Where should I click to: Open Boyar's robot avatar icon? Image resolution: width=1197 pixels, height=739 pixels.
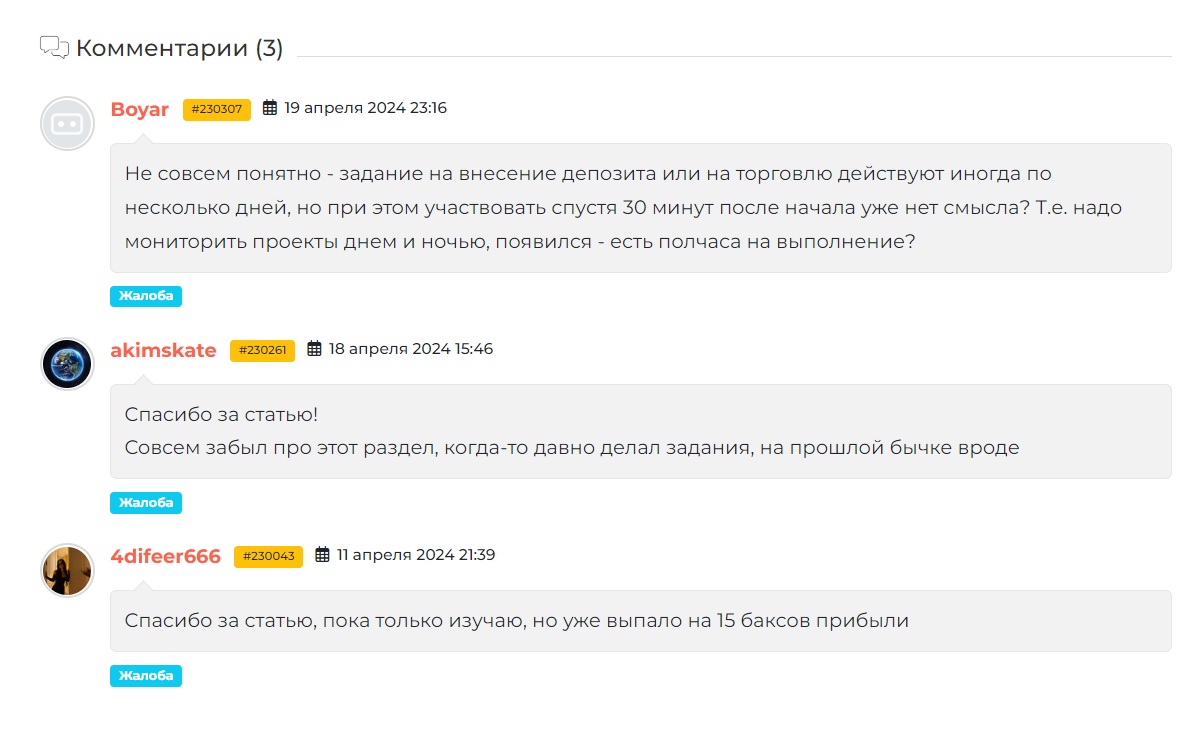(x=67, y=124)
